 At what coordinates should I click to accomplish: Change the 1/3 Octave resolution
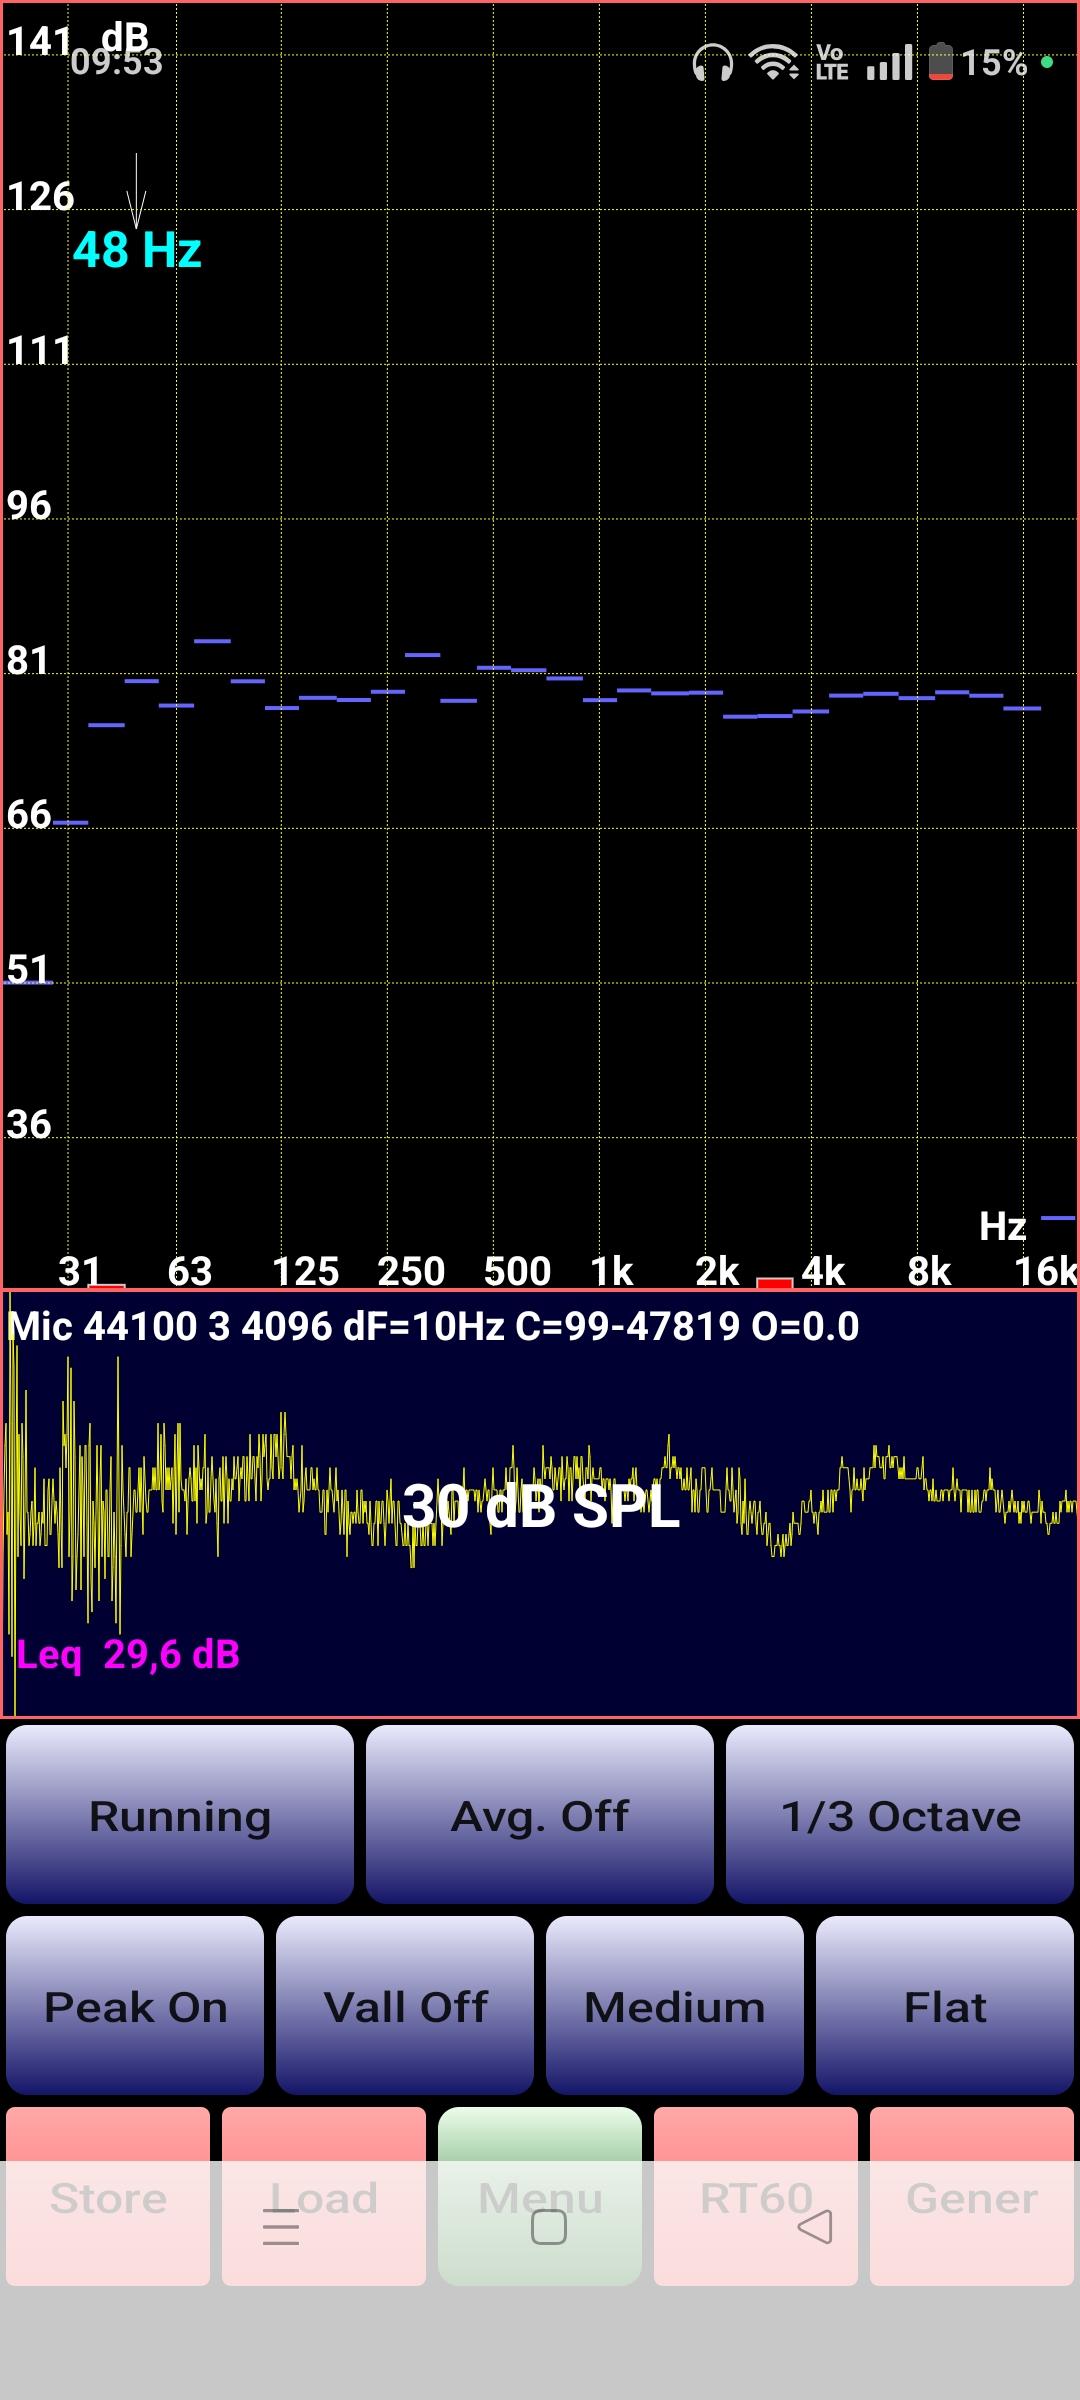click(x=900, y=1814)
